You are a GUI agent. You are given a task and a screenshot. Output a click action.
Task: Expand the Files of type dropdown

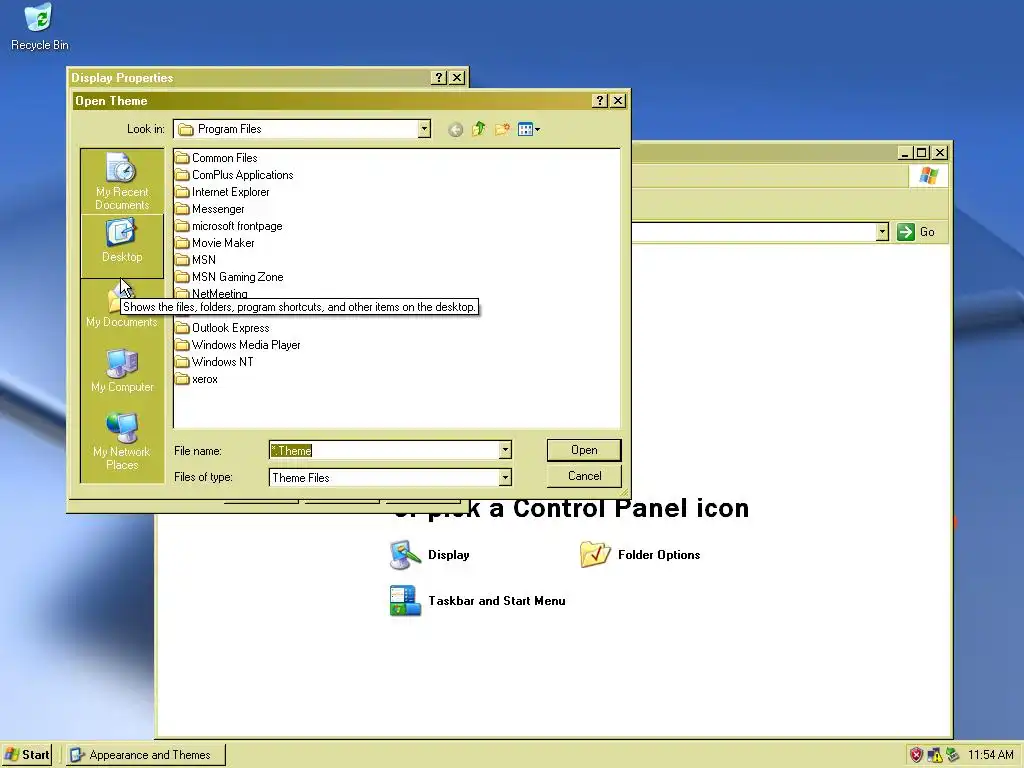click(x=505, y=477)
